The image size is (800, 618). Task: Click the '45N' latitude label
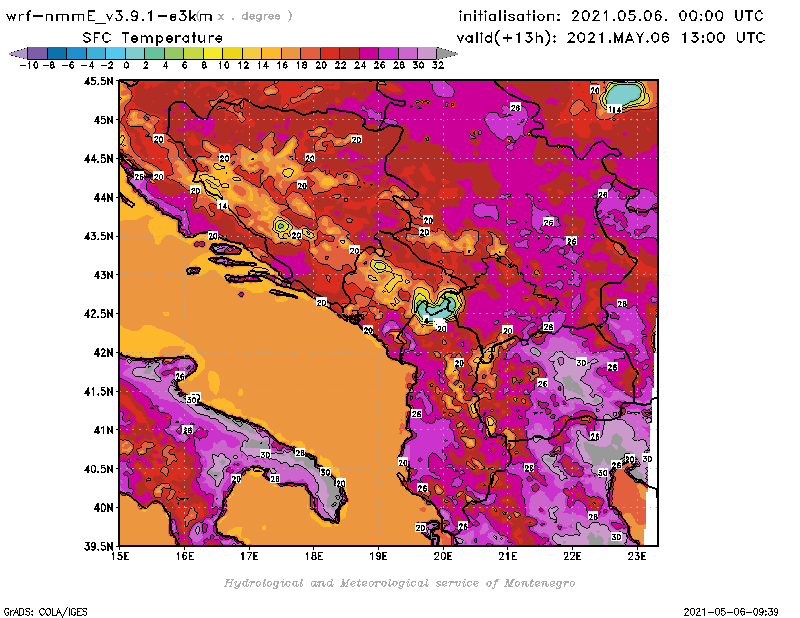click(x=103, y=120)
